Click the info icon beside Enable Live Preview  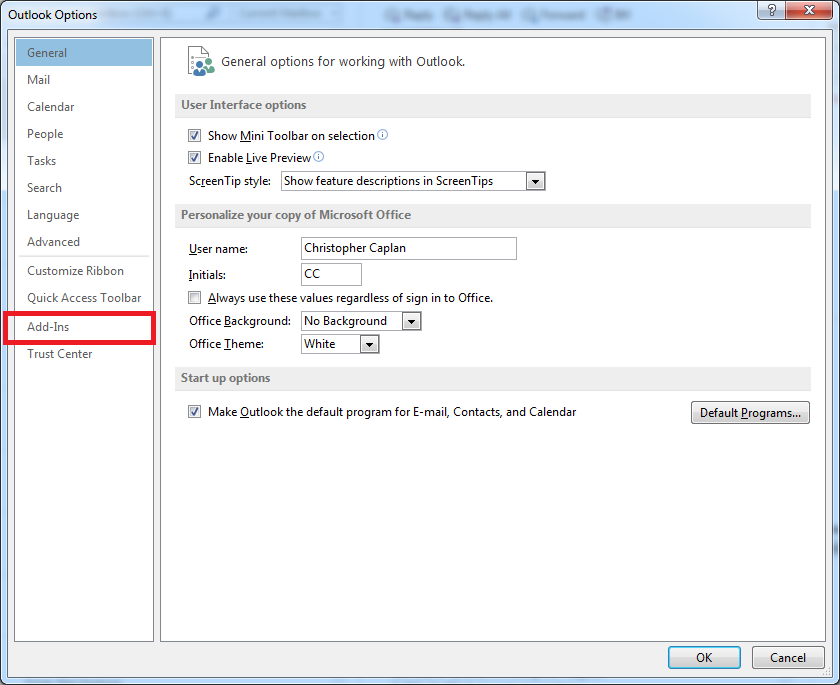tap(318, 157)
